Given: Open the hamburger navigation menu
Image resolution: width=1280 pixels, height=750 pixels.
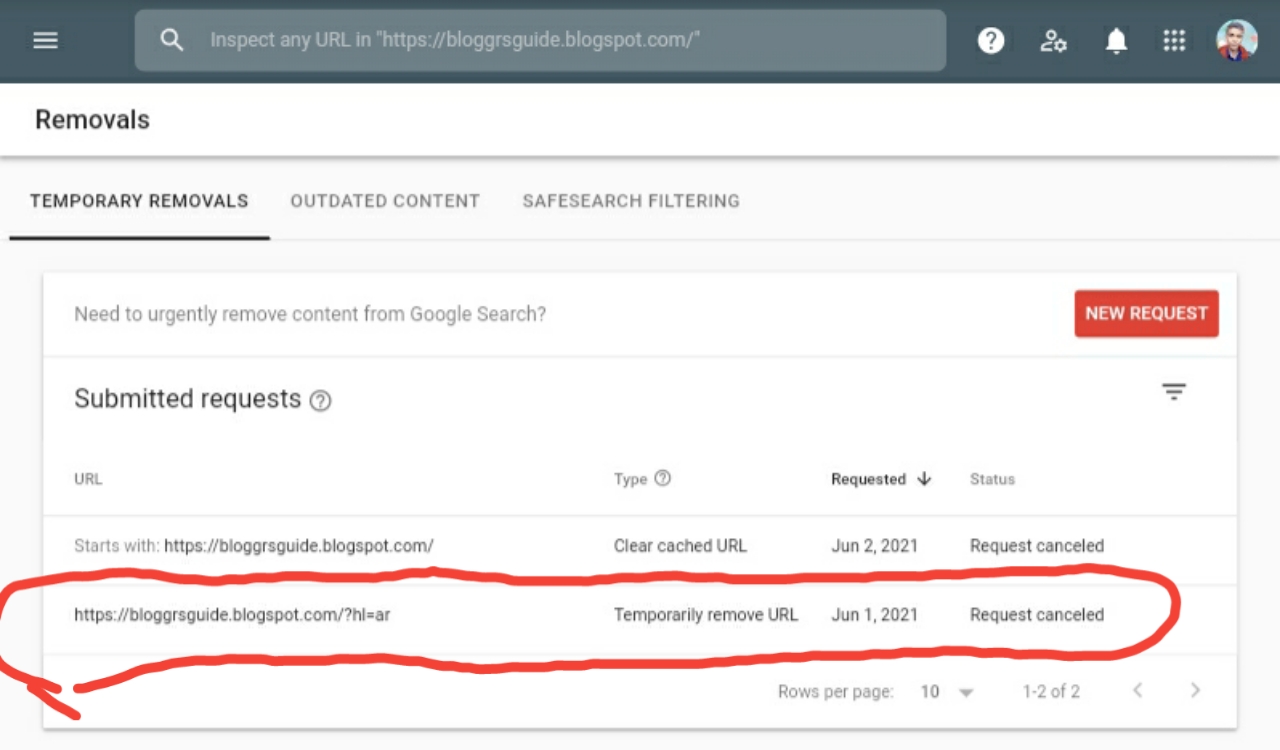Looking at the screenshot, I should tap(45, 40).
